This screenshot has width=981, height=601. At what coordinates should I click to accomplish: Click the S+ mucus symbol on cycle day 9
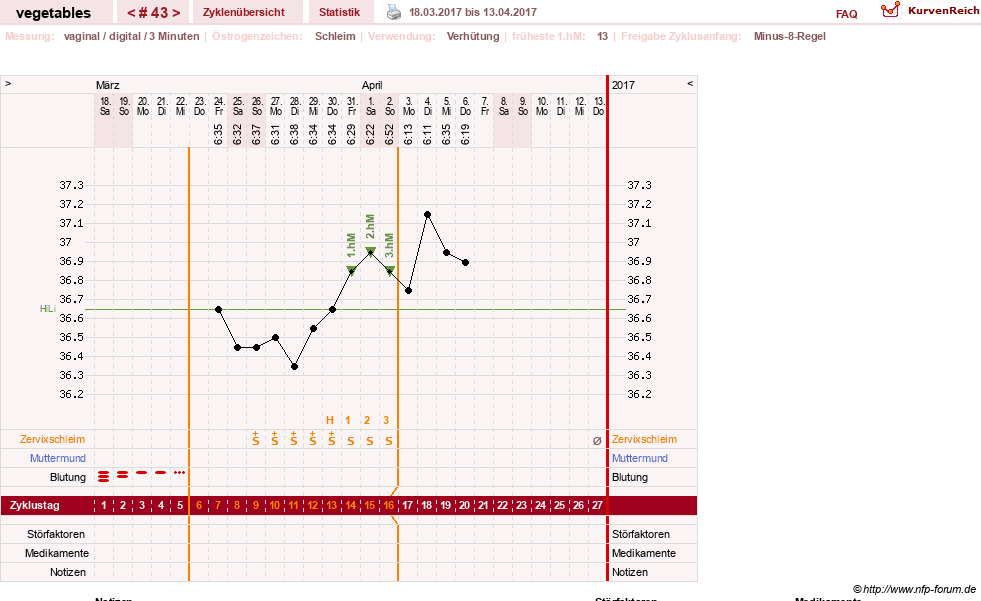[256, 438]
